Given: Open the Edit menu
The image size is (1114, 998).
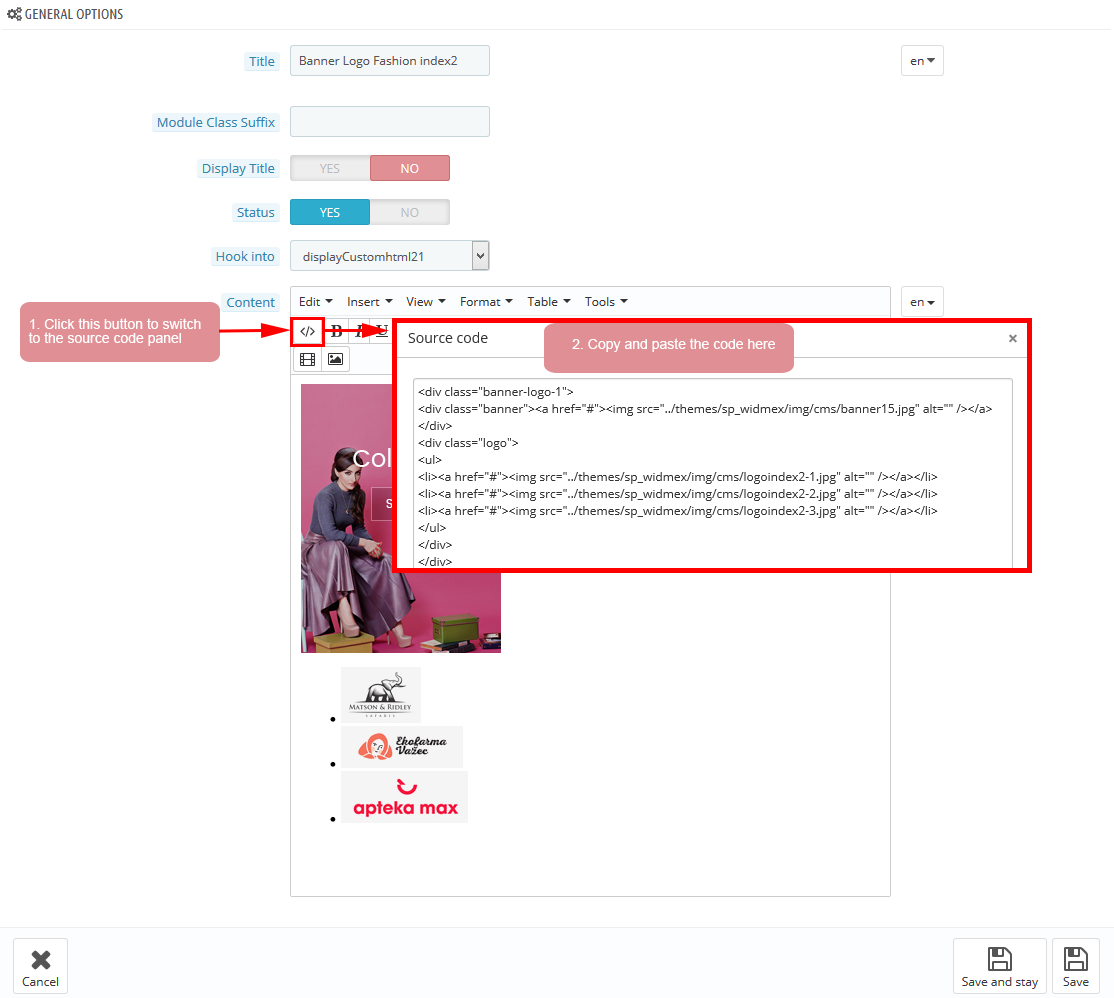Looking at the screenshot, I should click(315, 302).
